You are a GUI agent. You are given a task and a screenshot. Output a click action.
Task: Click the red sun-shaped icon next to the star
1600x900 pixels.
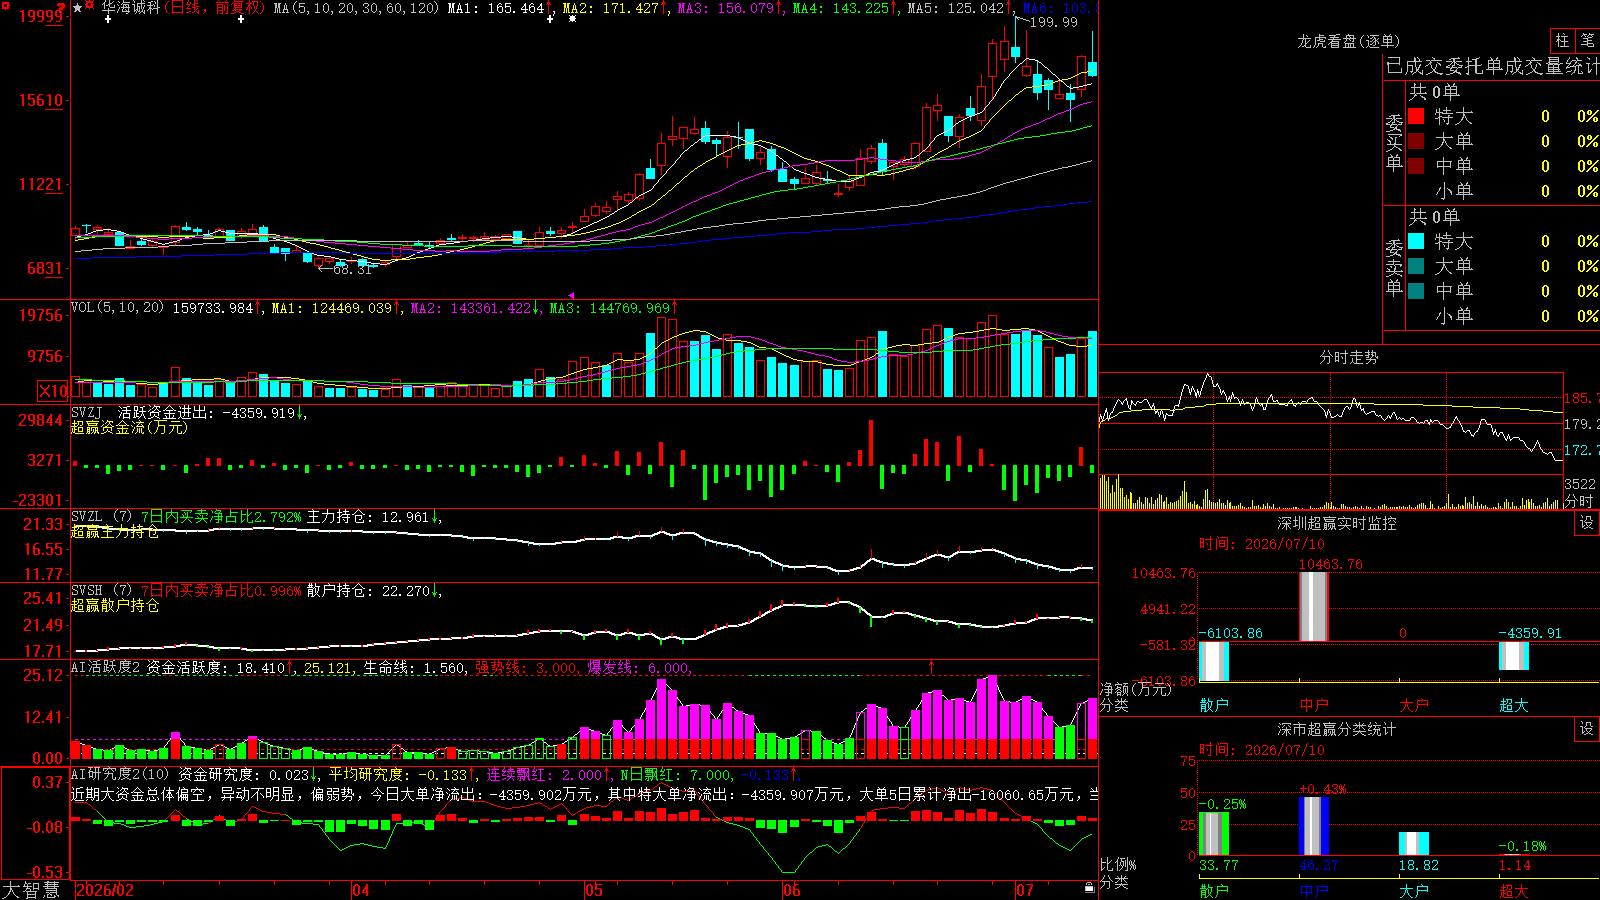(x=90, y=6)
